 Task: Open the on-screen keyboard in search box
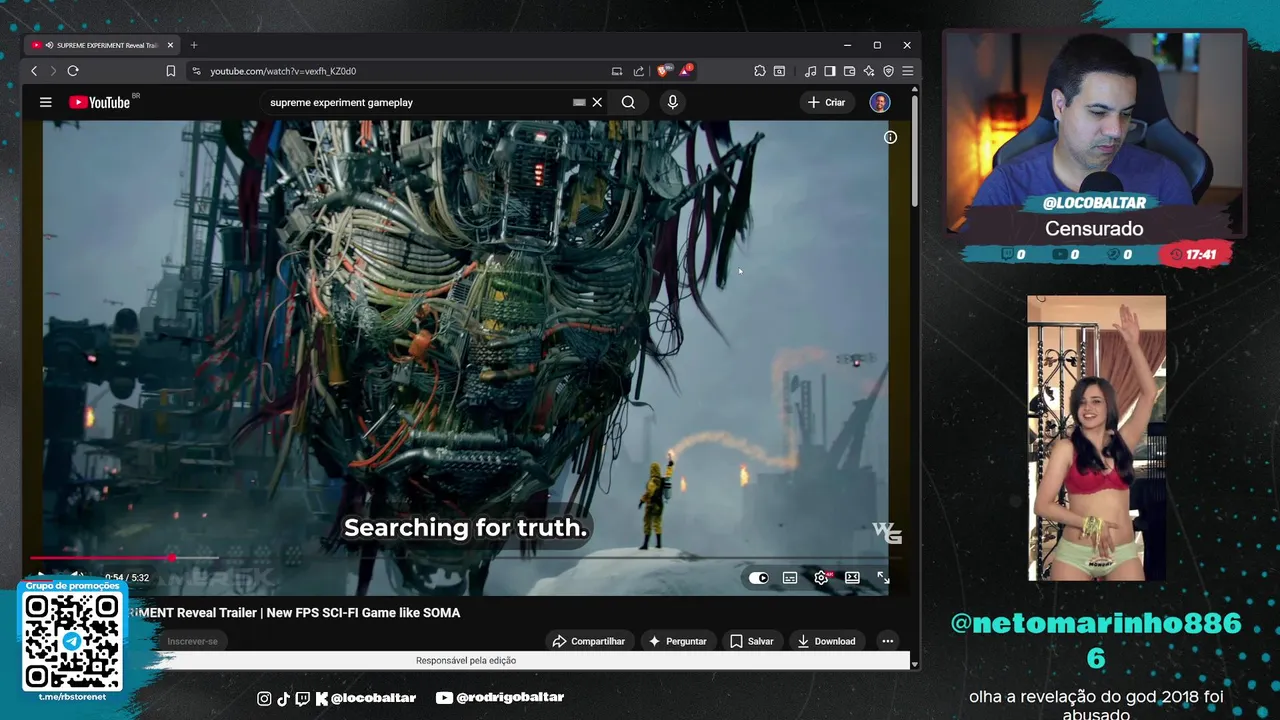(579, 102)
